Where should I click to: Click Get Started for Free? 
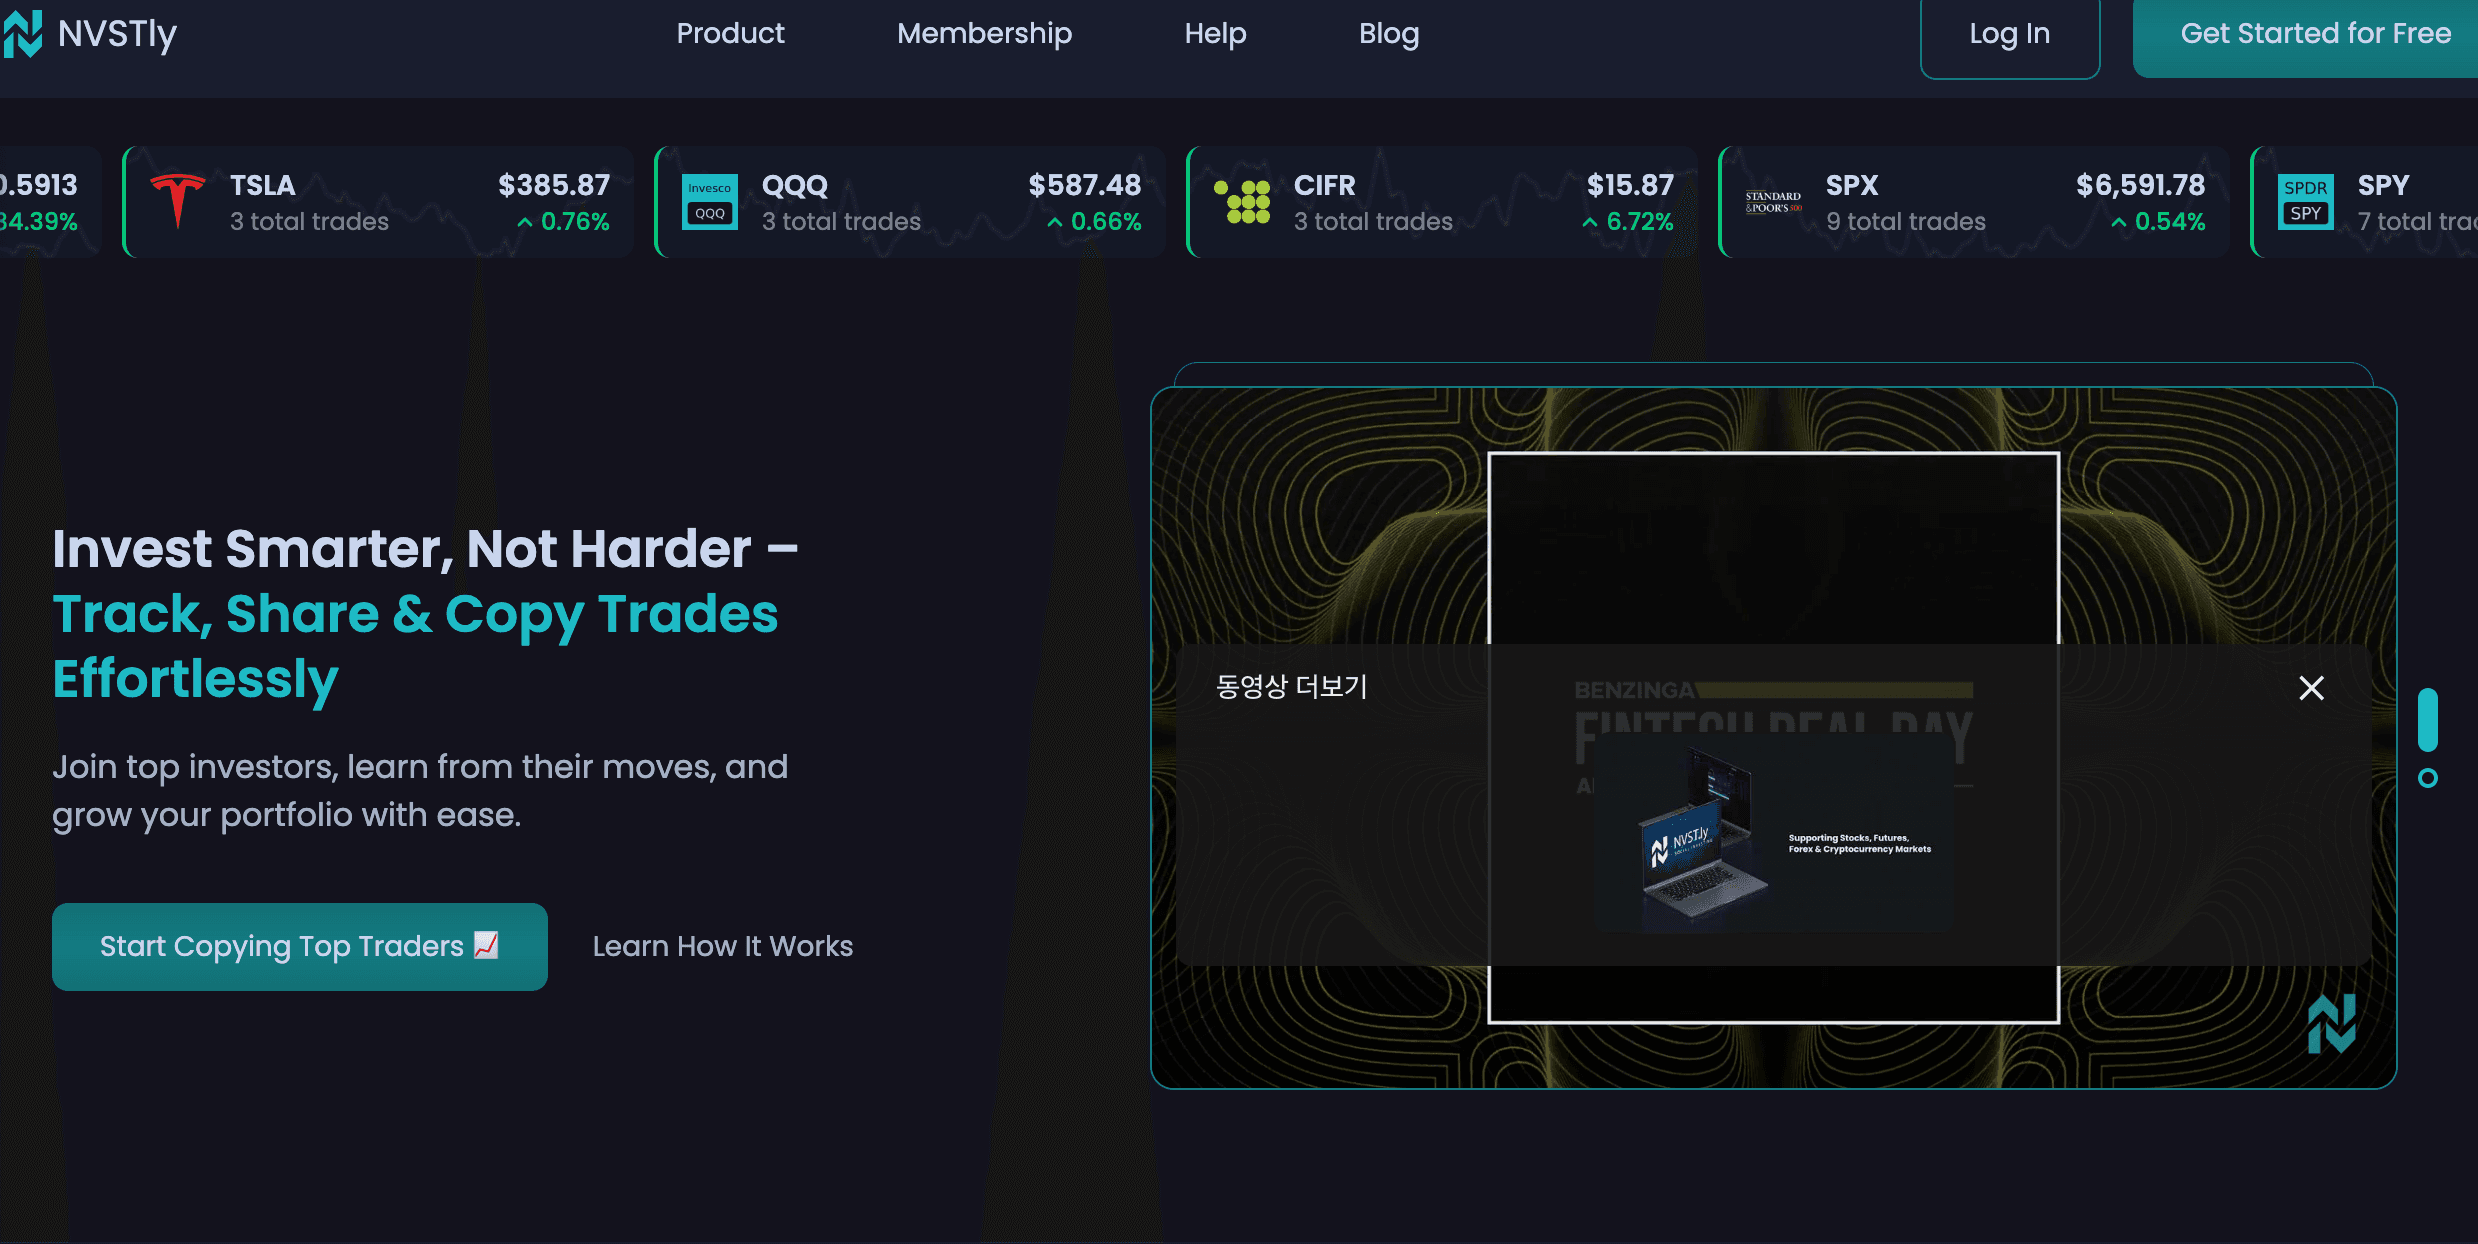coord(2315,33)
